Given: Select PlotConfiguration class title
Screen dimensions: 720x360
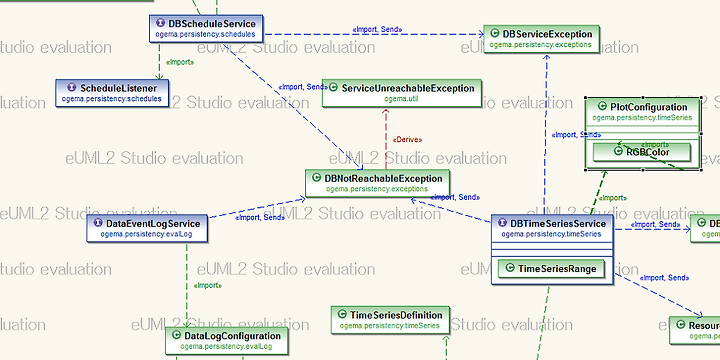Looking at the screenshot, I should click(x=649, y=107).
